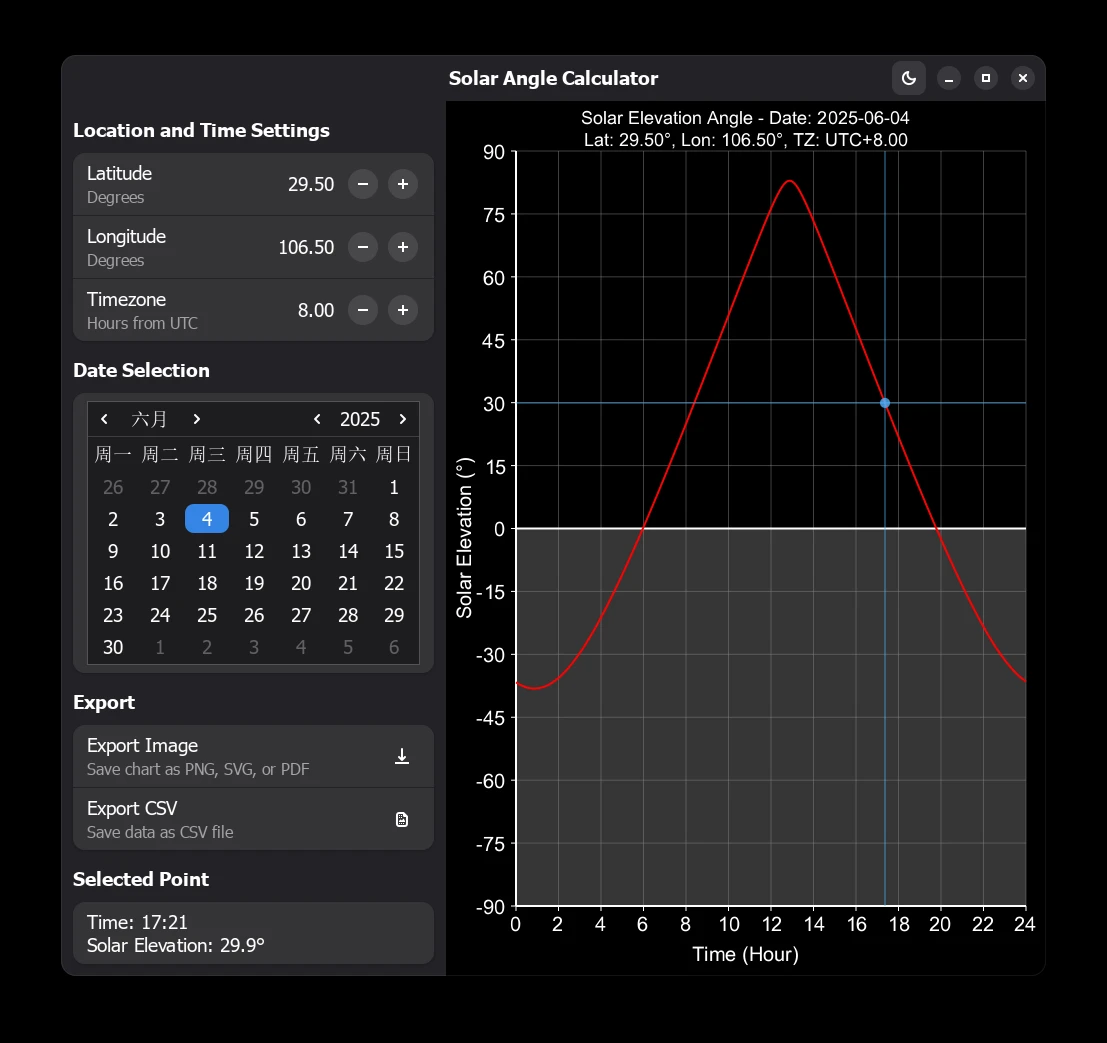Toggle dark mode moon icon
1107x1043 pixels.
click(909, 78)
